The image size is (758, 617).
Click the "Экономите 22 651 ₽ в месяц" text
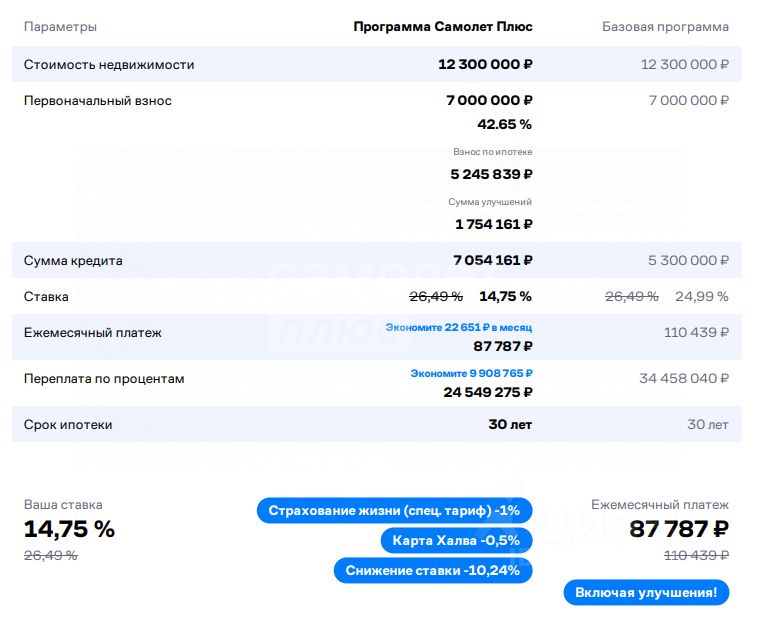[x=459, y=327]
